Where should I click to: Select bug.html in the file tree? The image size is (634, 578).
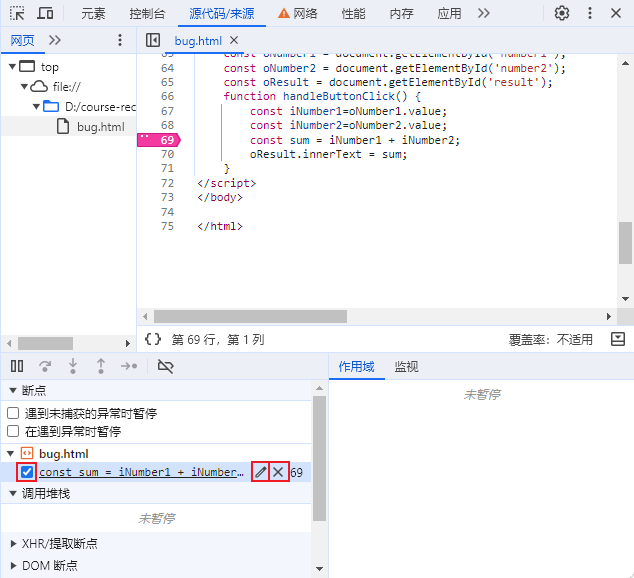(101, 127)
